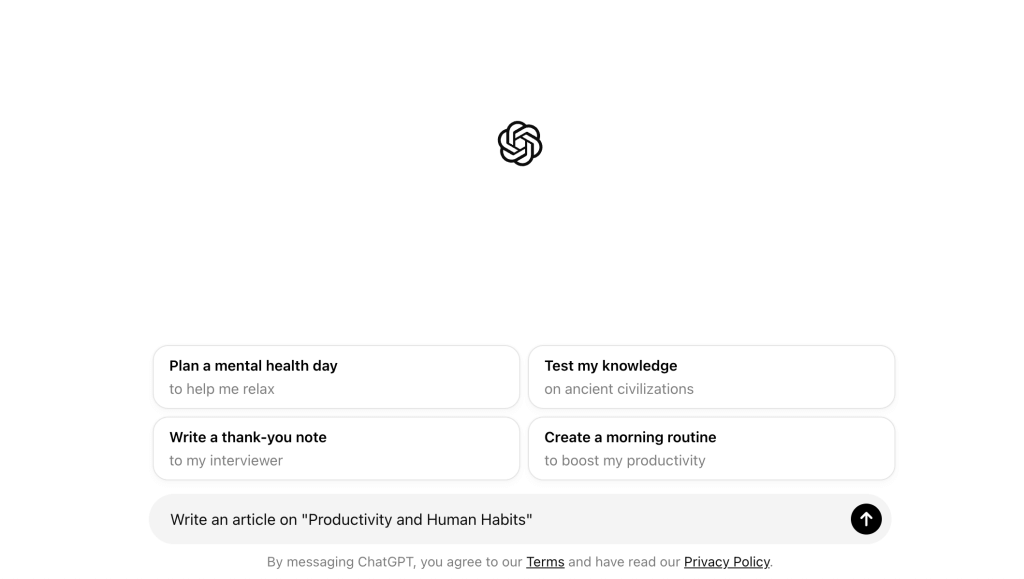Click the "to help me relax" subtitle

pos(222,389)
